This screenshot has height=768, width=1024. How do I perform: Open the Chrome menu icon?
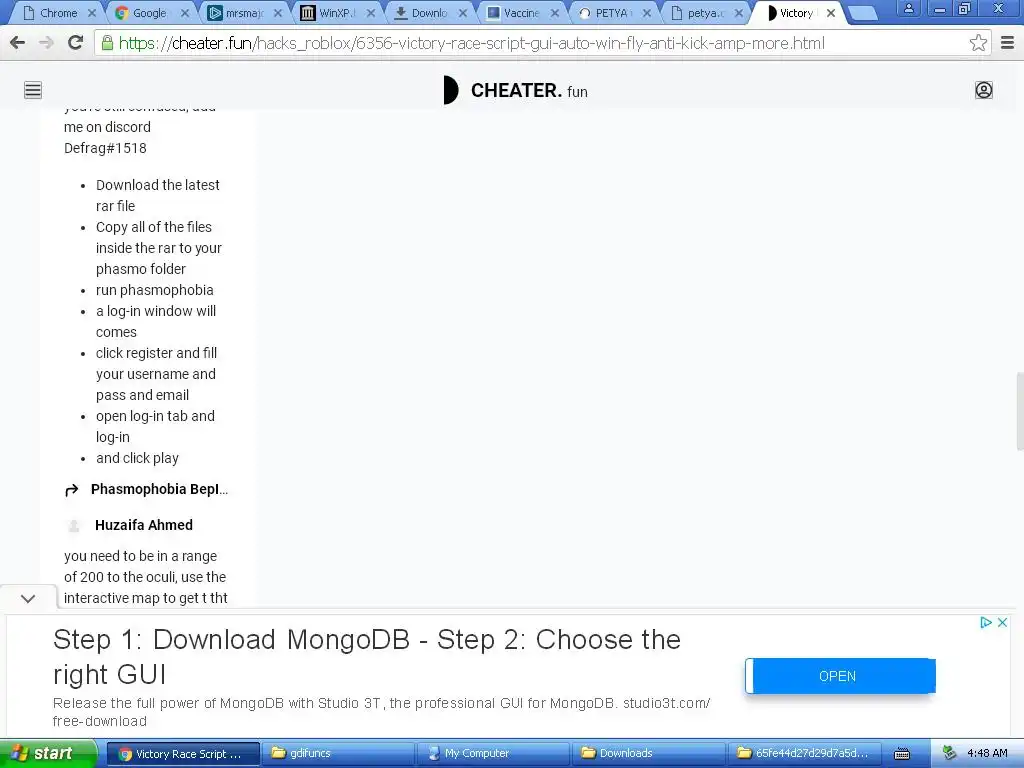pyautogui.click(x=1007, y=43)
